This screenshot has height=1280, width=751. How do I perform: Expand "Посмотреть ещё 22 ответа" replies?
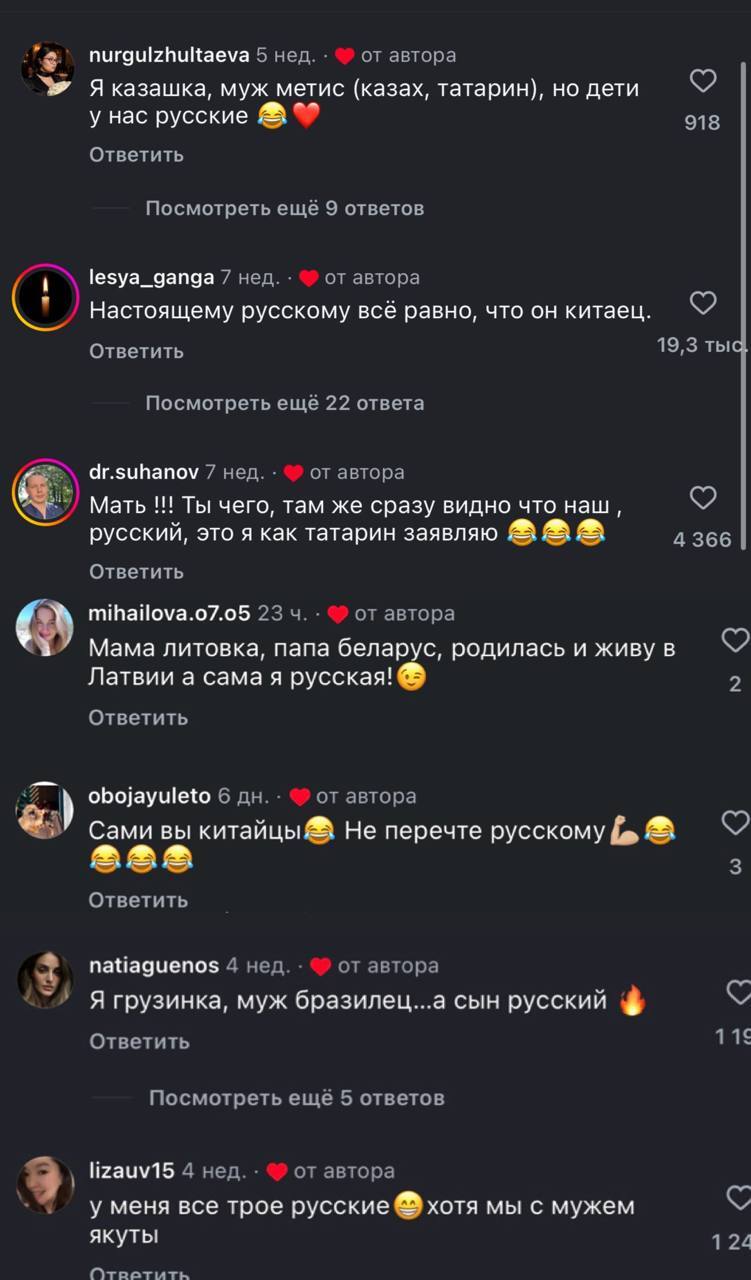click(x=285, y=403)
